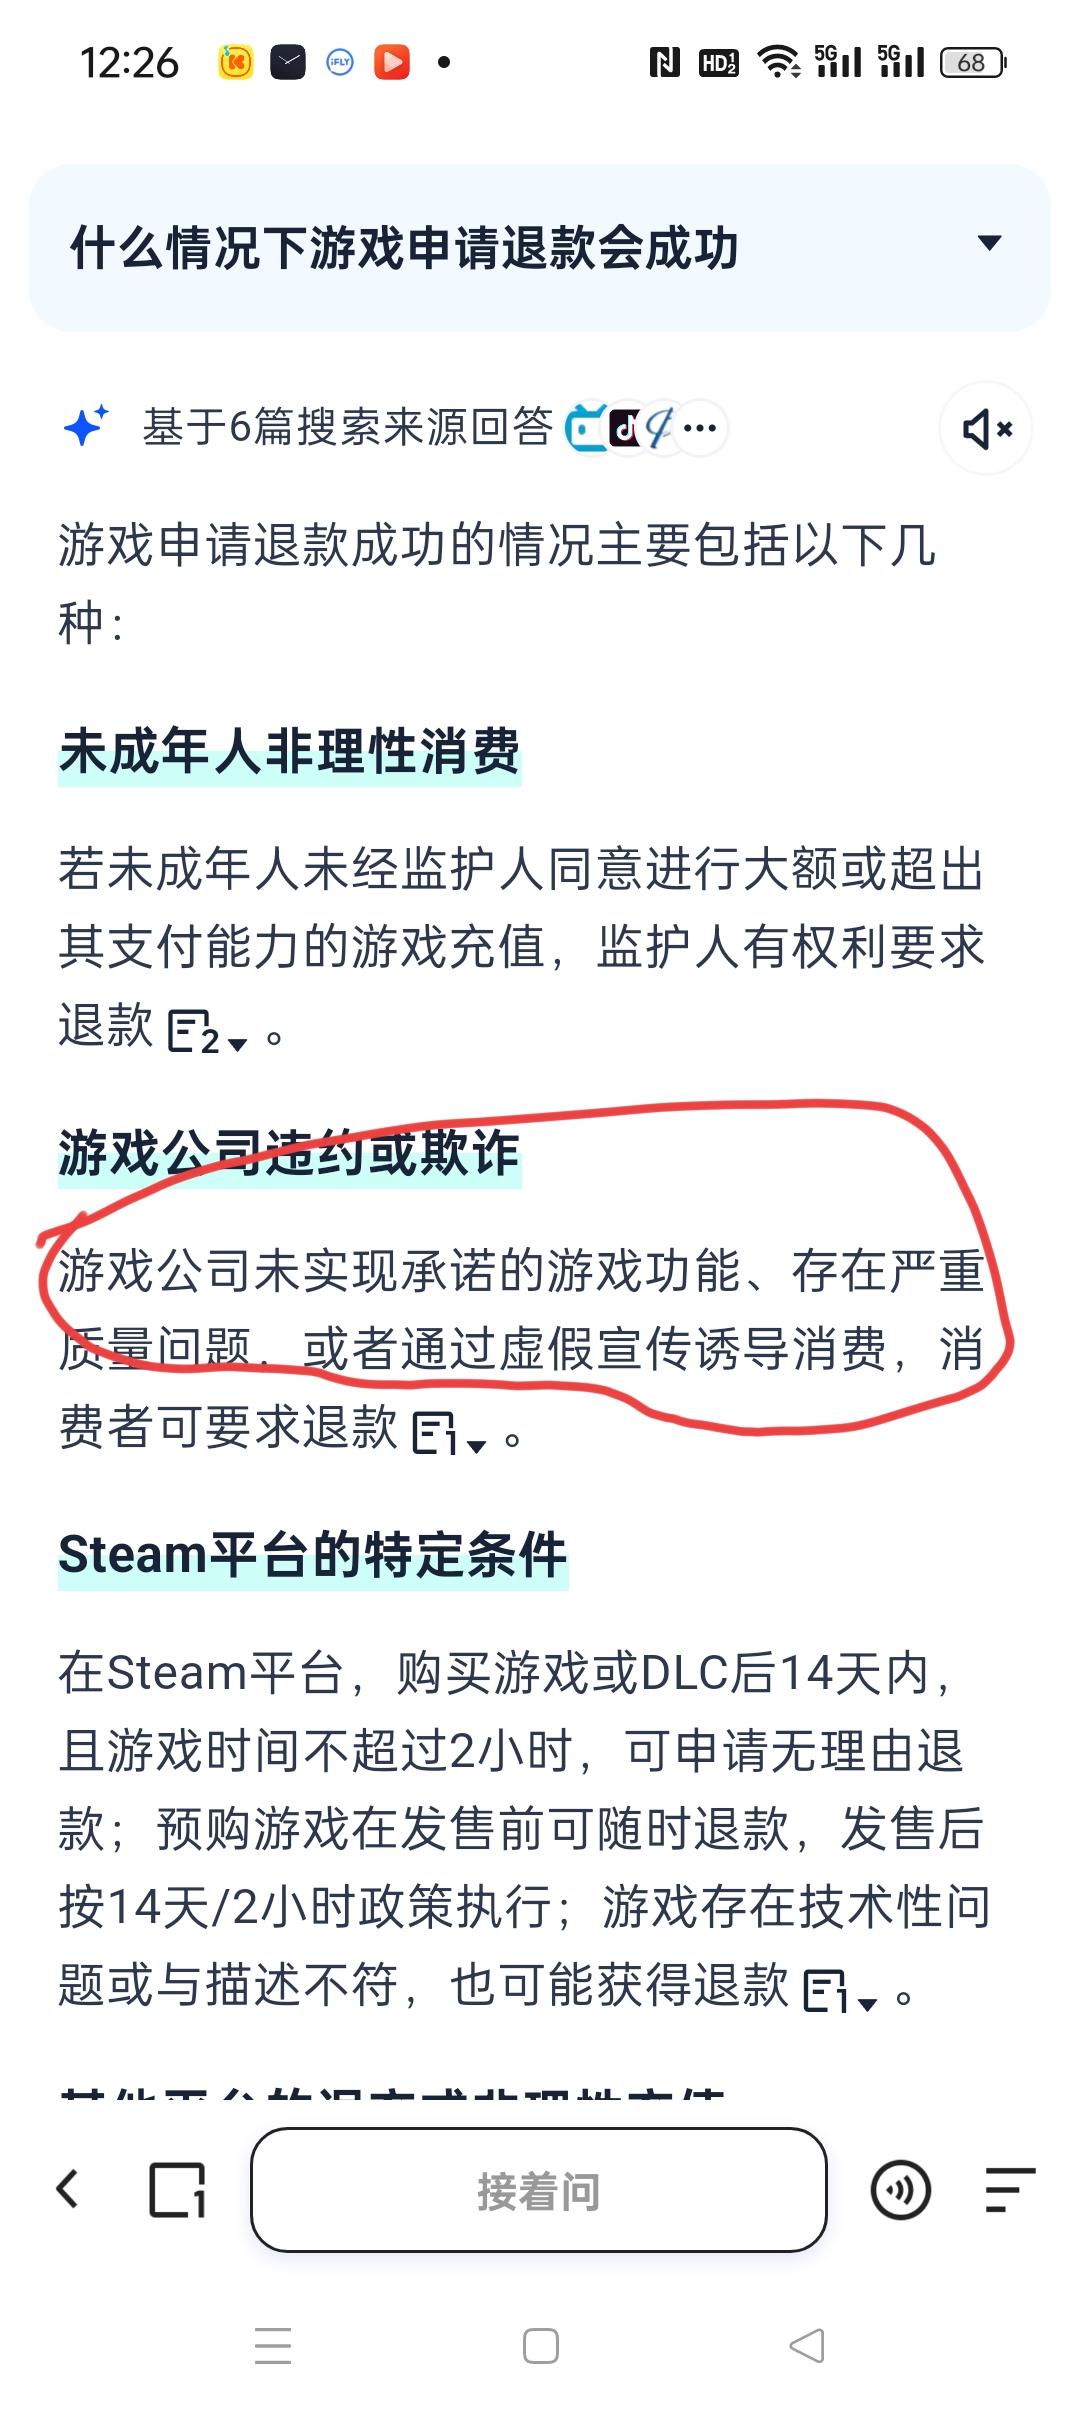Tap the TikTok source icon
1080x2412 pixels.
coord(625,429)
